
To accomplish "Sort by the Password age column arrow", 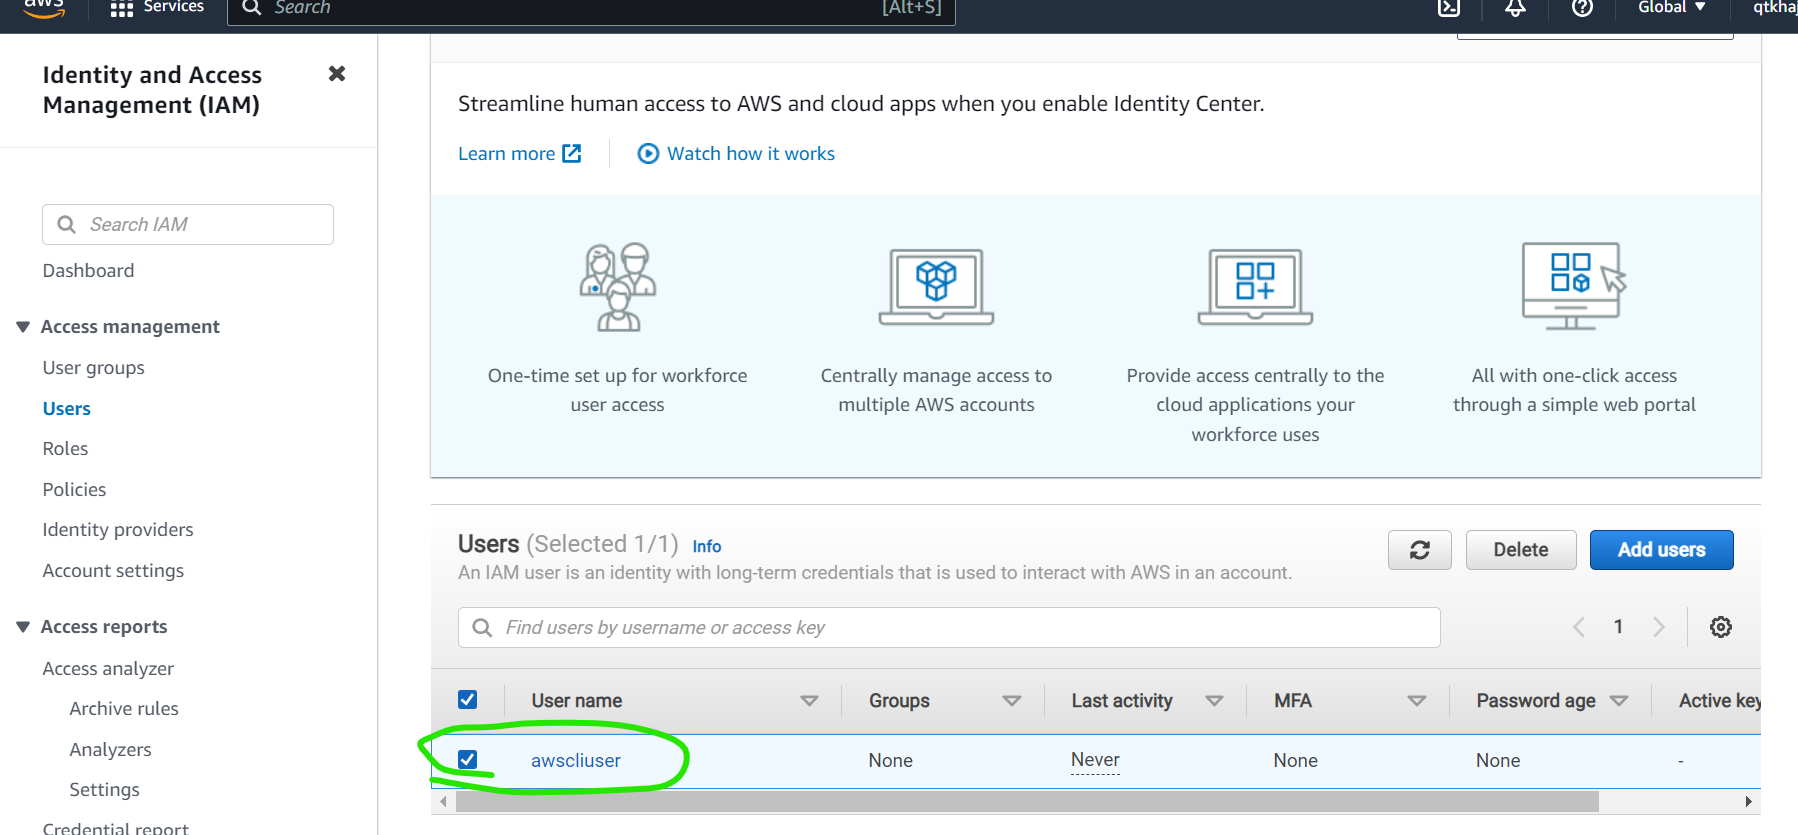I will 1619,701.
